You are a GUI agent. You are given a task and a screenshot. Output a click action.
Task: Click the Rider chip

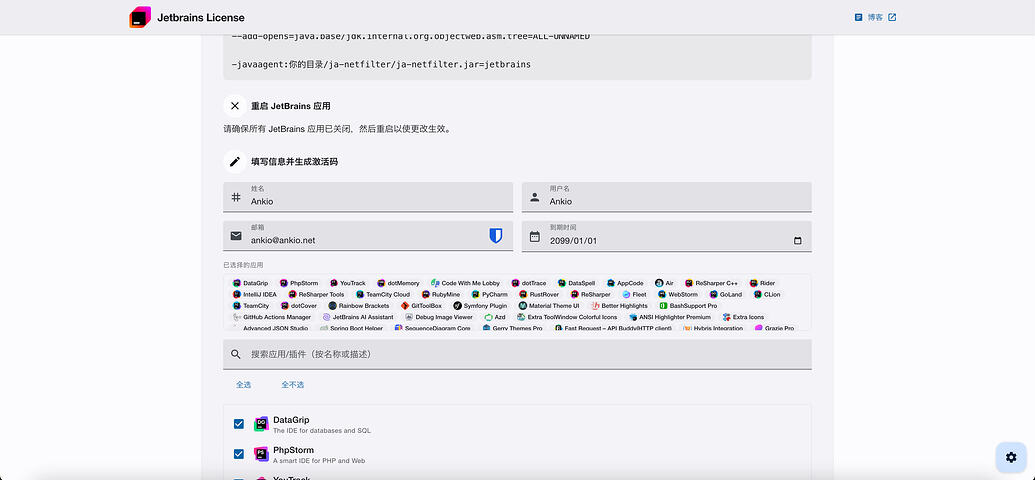click(762, 283)
